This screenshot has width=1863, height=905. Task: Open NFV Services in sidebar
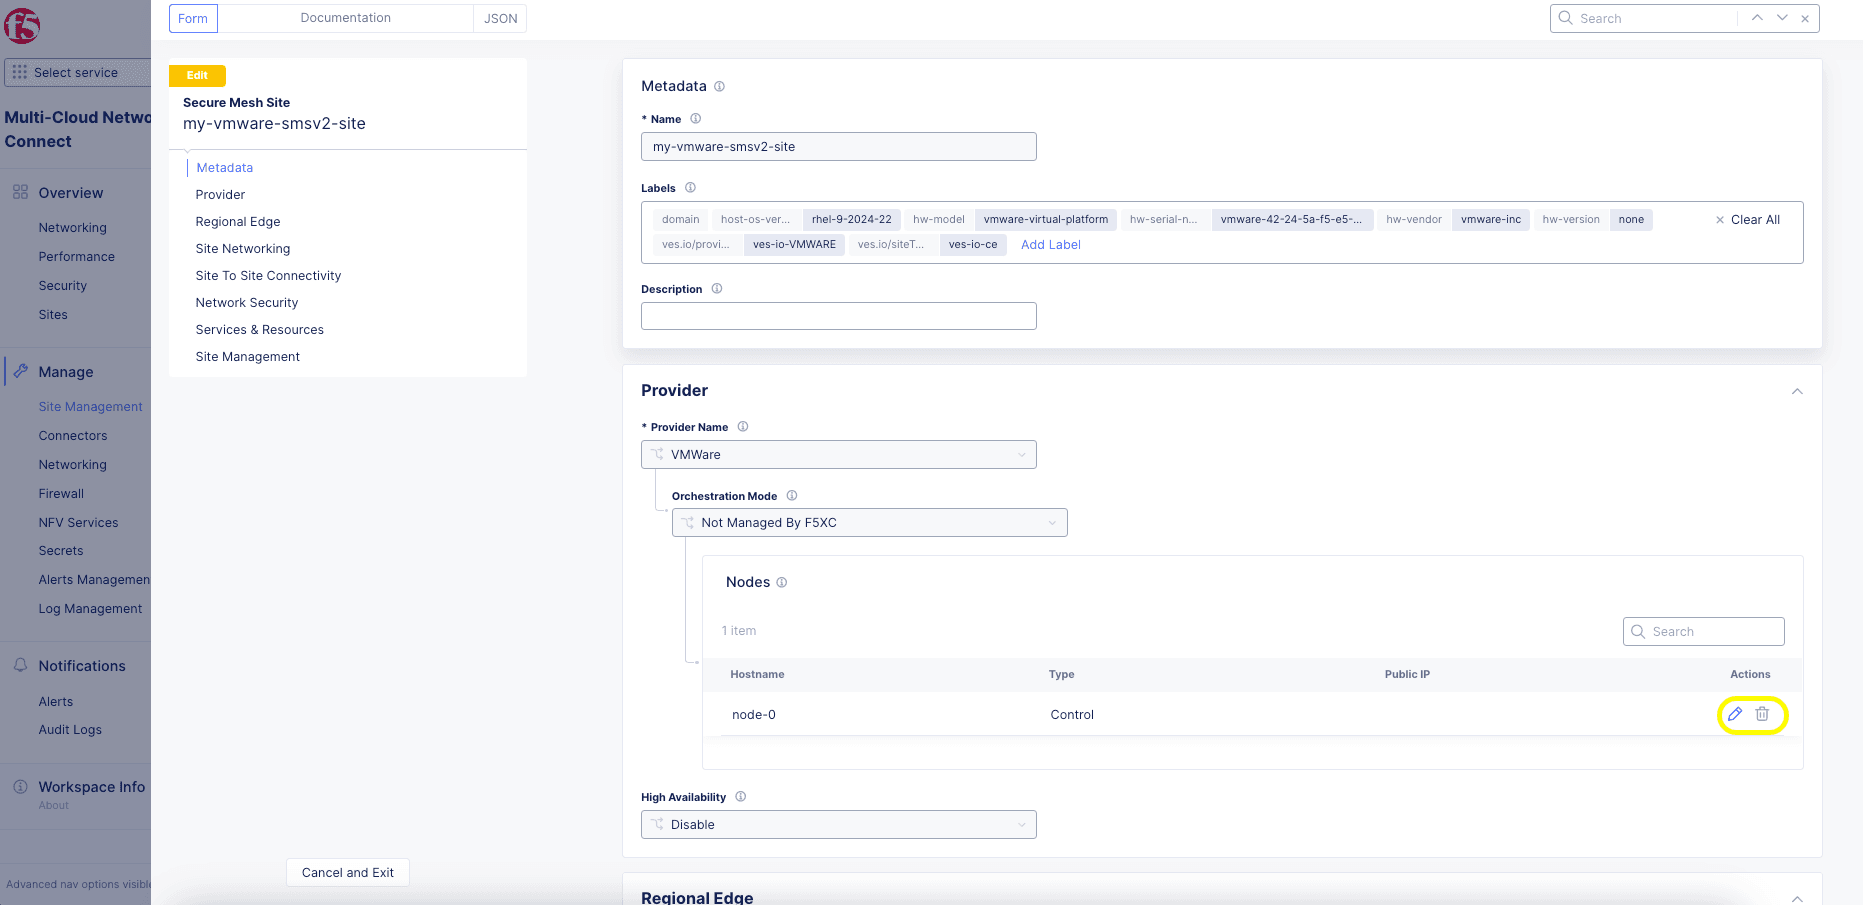point(78,522)
